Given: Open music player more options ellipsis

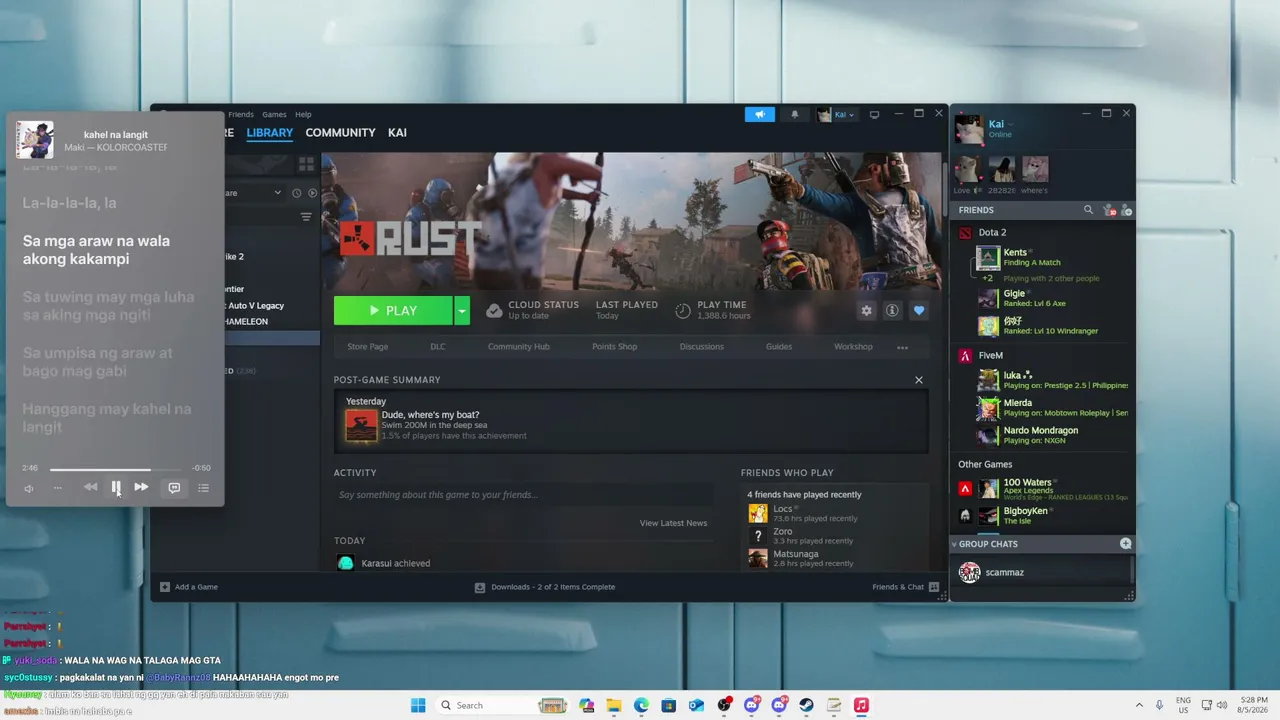Looking at the screenshot, I should [x=57, y=488].
